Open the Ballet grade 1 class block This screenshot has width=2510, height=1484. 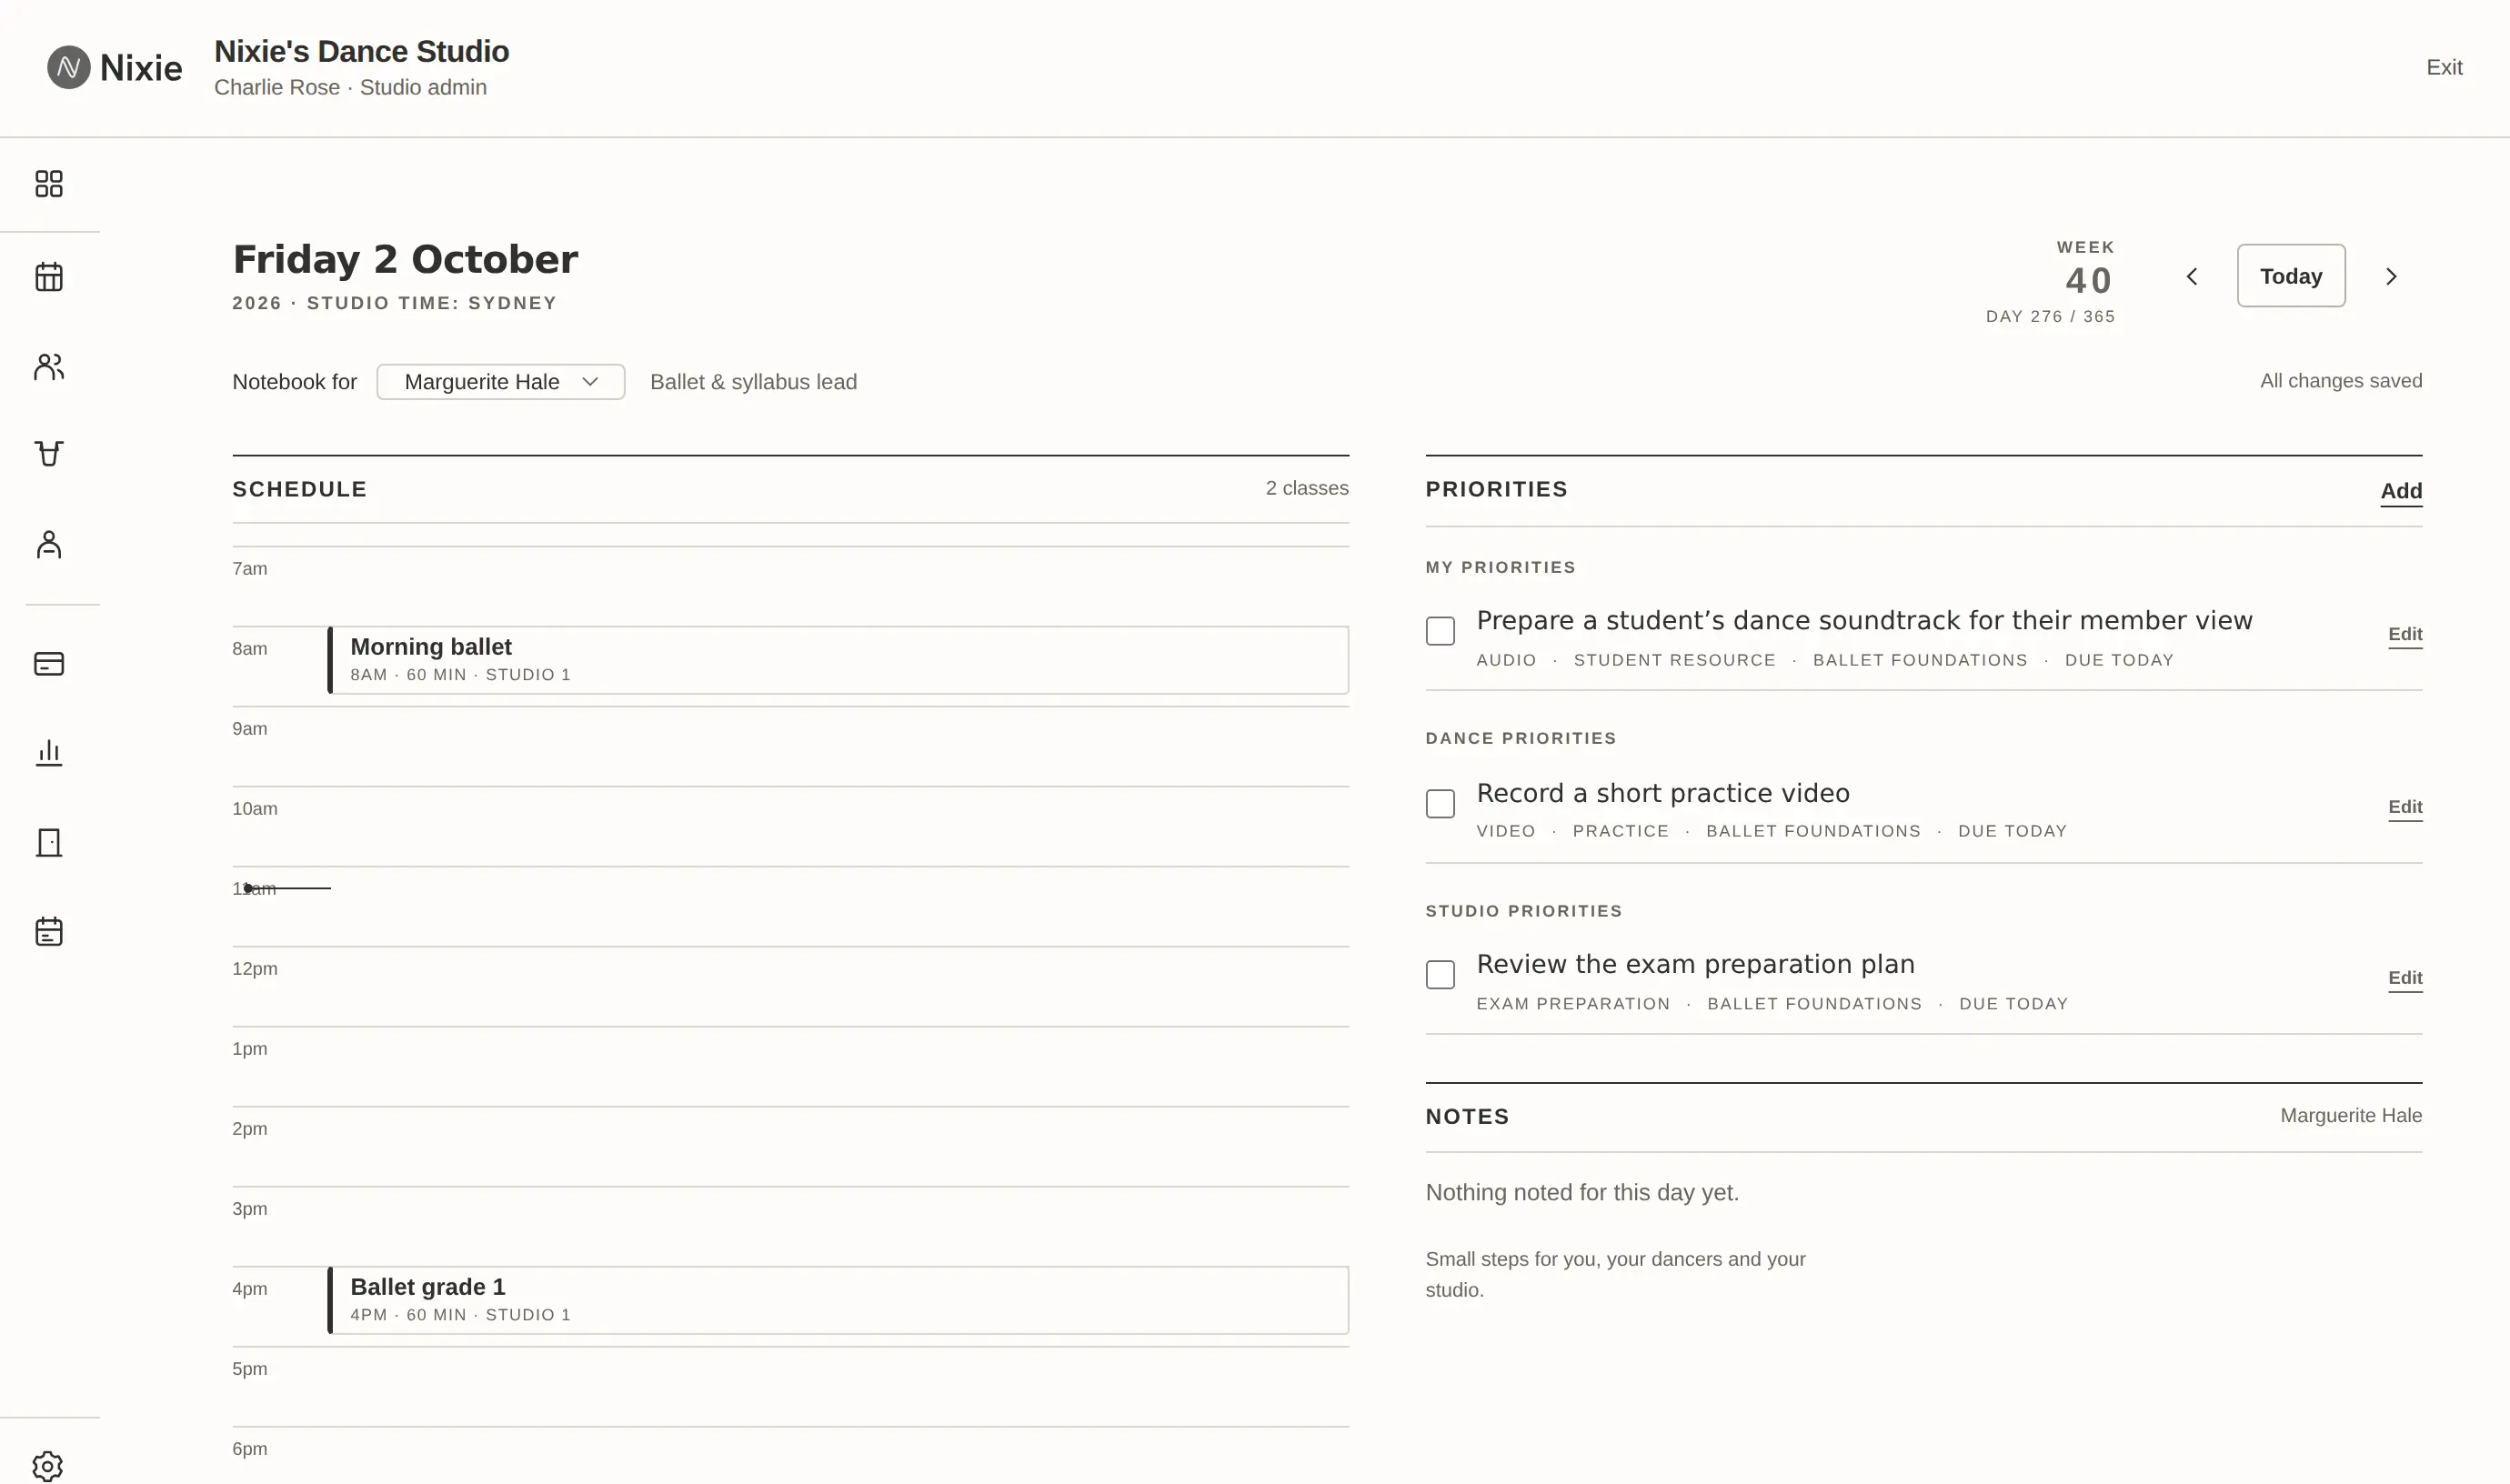coord(838,1300)
